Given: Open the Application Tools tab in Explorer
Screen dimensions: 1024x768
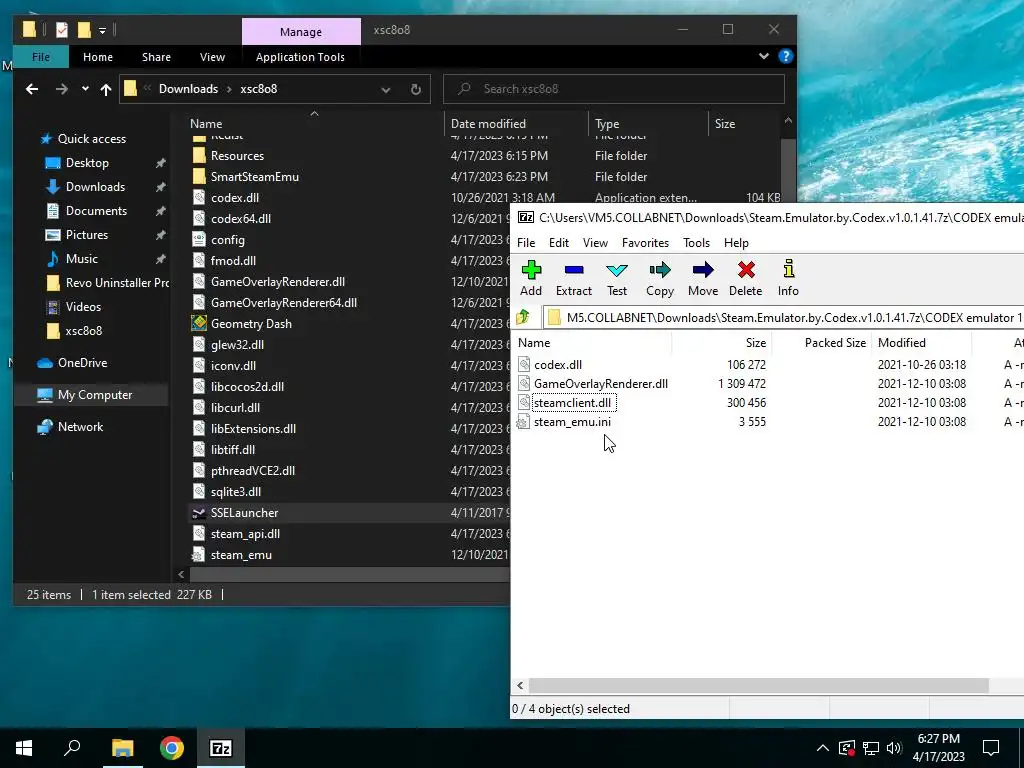Looking at the screenshot, I should [x=300, y=57].
